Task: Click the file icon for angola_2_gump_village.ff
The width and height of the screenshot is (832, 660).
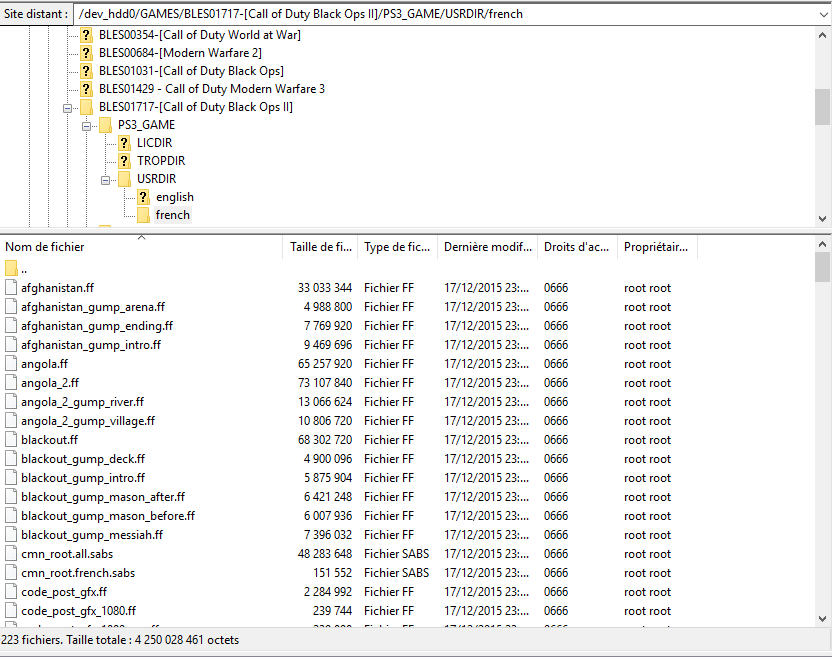Action: [11, 421]
